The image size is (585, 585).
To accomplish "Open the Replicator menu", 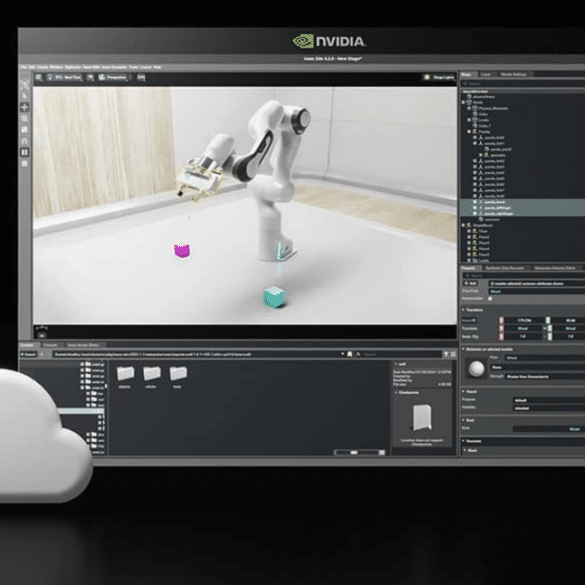I will pyautogui.click(x=73, y=67).
